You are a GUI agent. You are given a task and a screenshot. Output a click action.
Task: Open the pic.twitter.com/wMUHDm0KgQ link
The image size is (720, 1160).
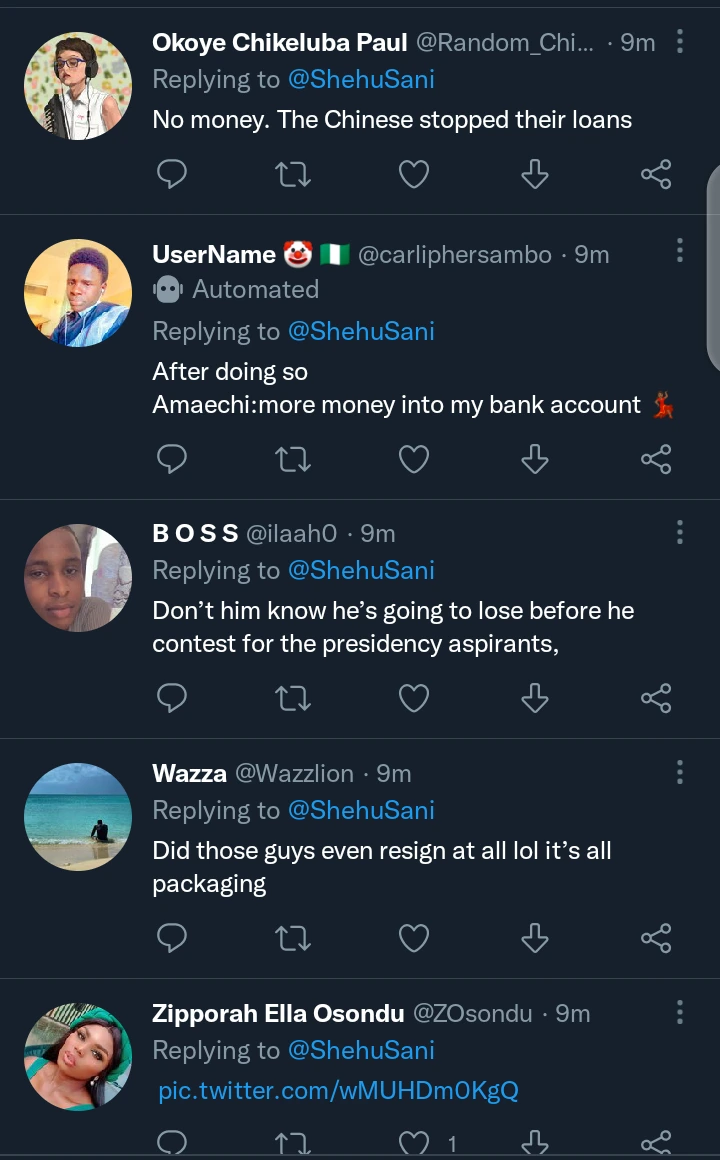click(x=338, y=1090)
